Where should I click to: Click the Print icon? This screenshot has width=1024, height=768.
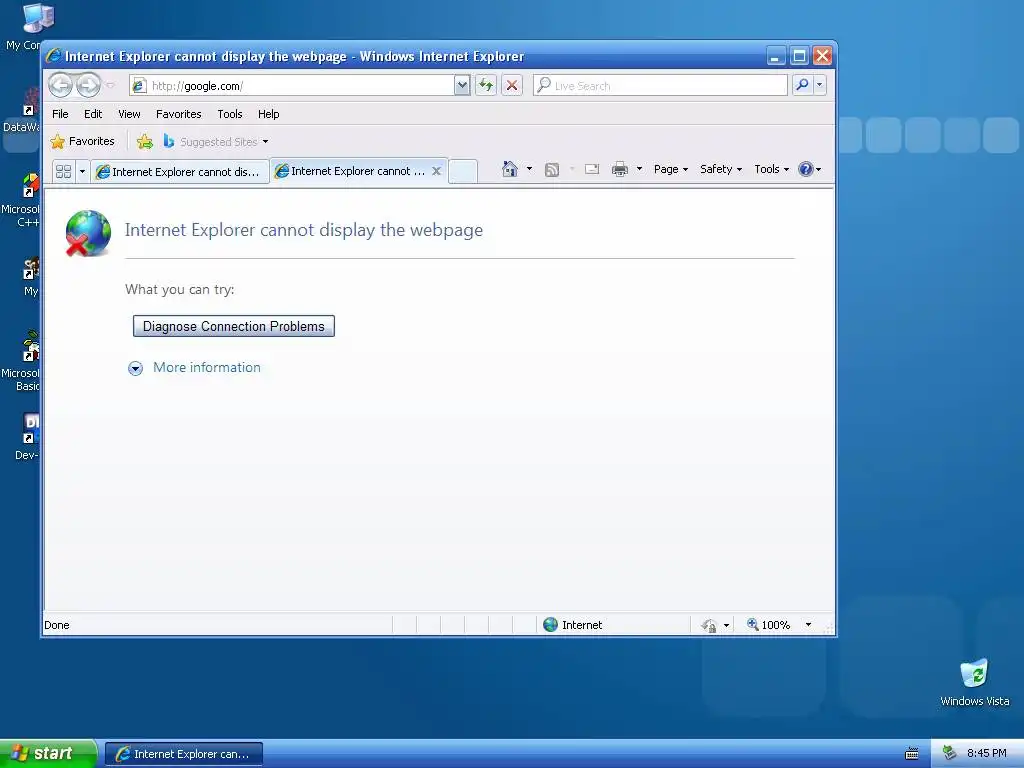[x=620, y=170]
